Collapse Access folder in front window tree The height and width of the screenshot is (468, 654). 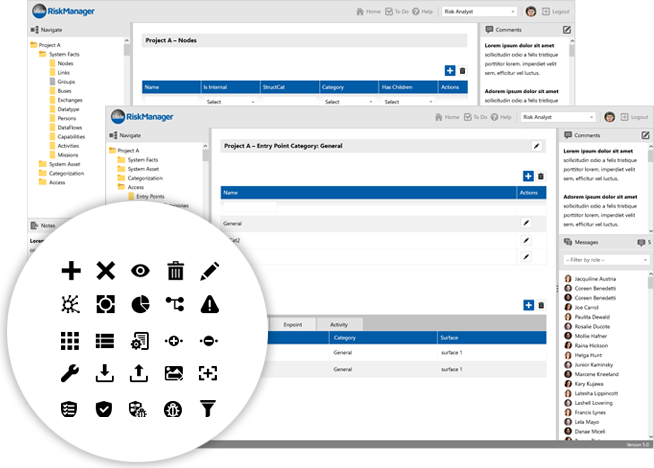121,187
